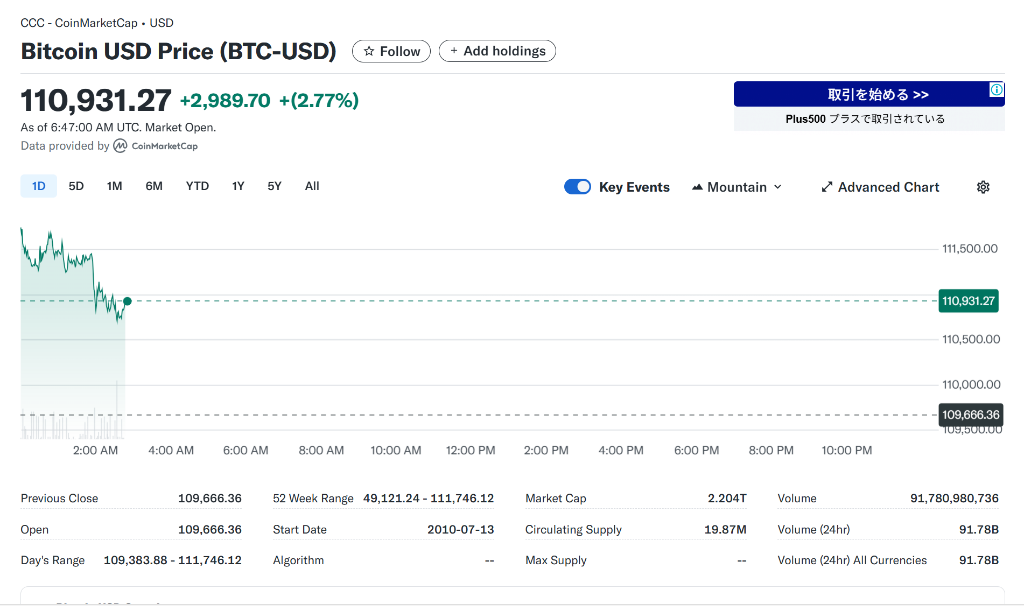1024x606 pixels.
Task: Click the 2:00 AM time axis label
Action: tap(95, 451)
